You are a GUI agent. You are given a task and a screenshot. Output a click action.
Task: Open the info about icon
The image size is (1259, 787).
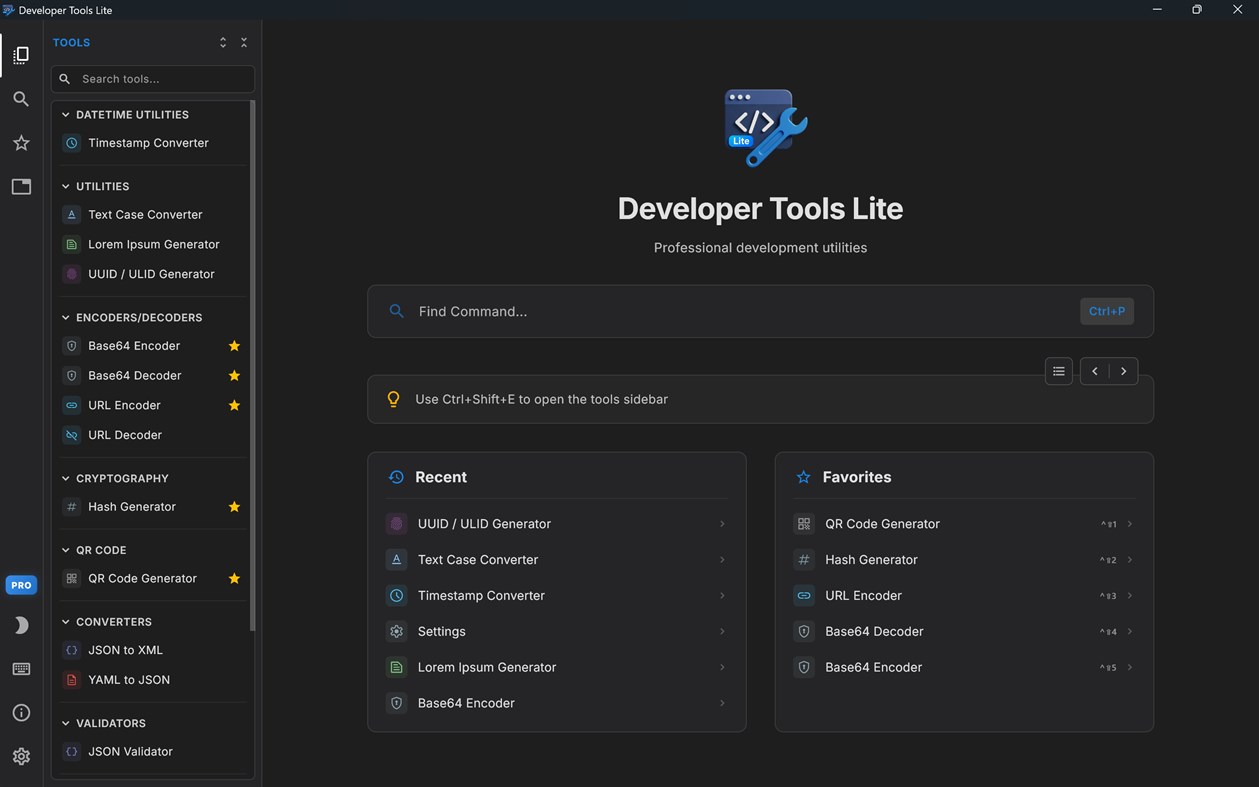tap(21, 713)
